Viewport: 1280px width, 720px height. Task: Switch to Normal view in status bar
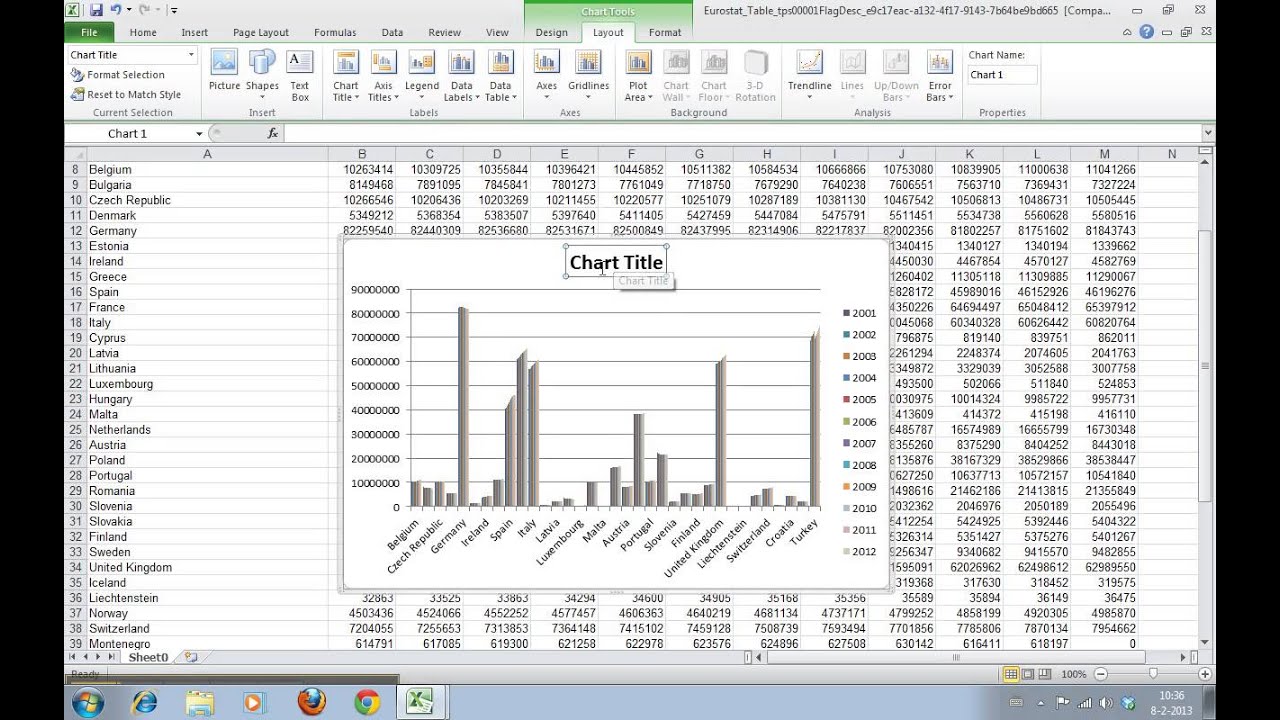[x=1011, y=674]
